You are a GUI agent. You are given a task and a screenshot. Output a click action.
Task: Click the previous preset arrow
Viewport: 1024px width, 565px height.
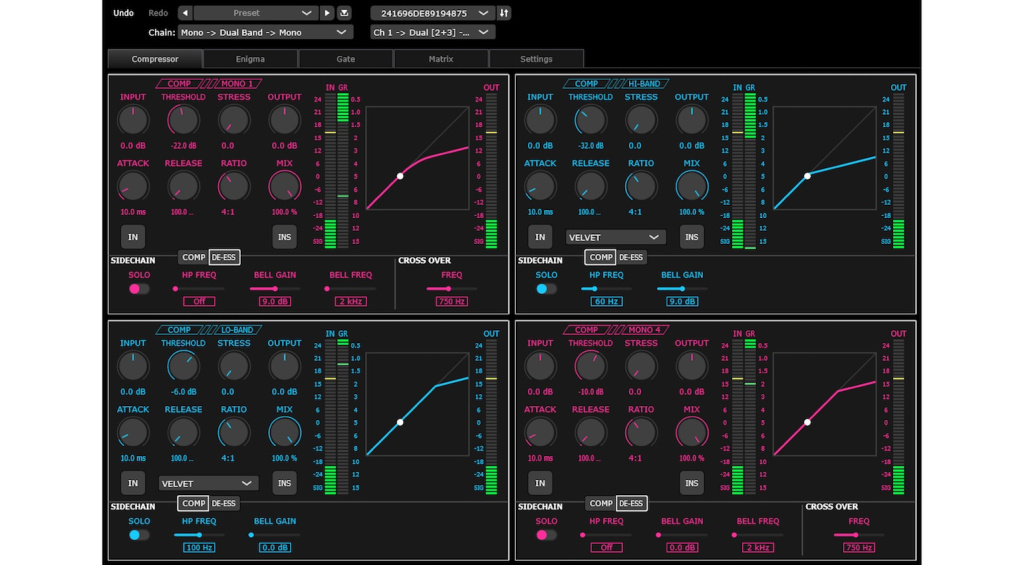185,13
